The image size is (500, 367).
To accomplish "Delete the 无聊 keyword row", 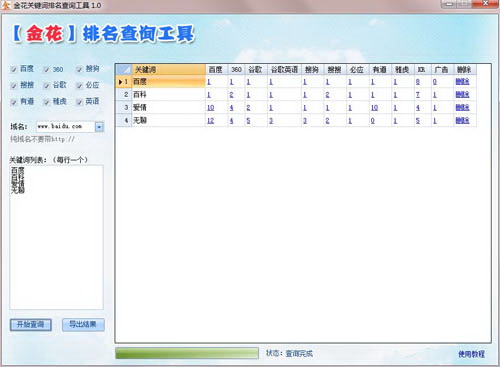I will coord(462,120).
